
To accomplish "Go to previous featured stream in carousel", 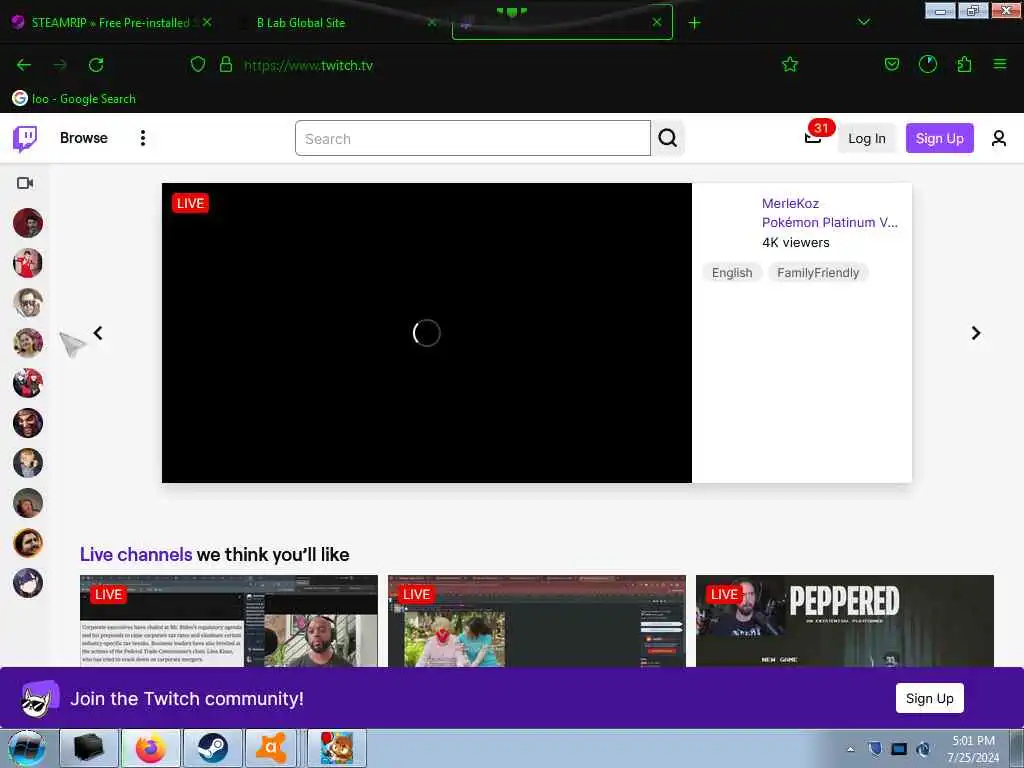I will click(x=98, y=333).
